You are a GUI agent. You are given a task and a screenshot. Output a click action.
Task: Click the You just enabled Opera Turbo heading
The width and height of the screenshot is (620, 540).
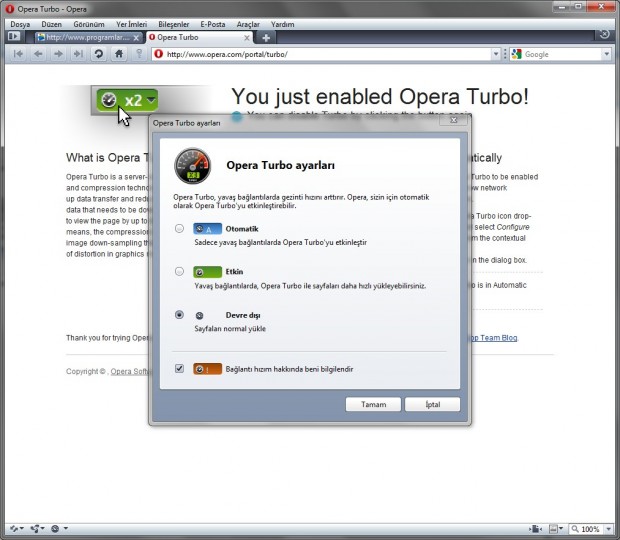point(380,96)
